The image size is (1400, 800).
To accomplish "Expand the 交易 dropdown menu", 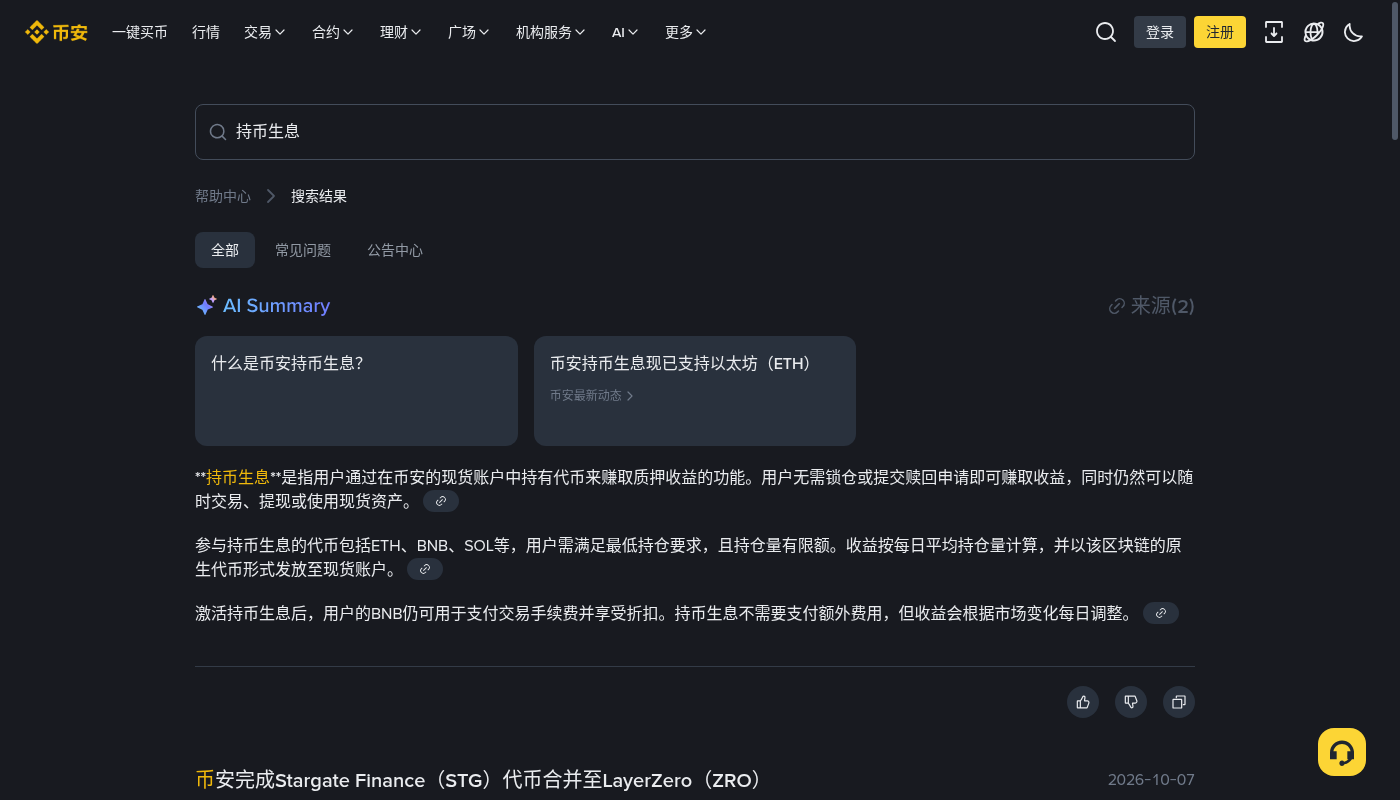I will (x=265, y=32).
